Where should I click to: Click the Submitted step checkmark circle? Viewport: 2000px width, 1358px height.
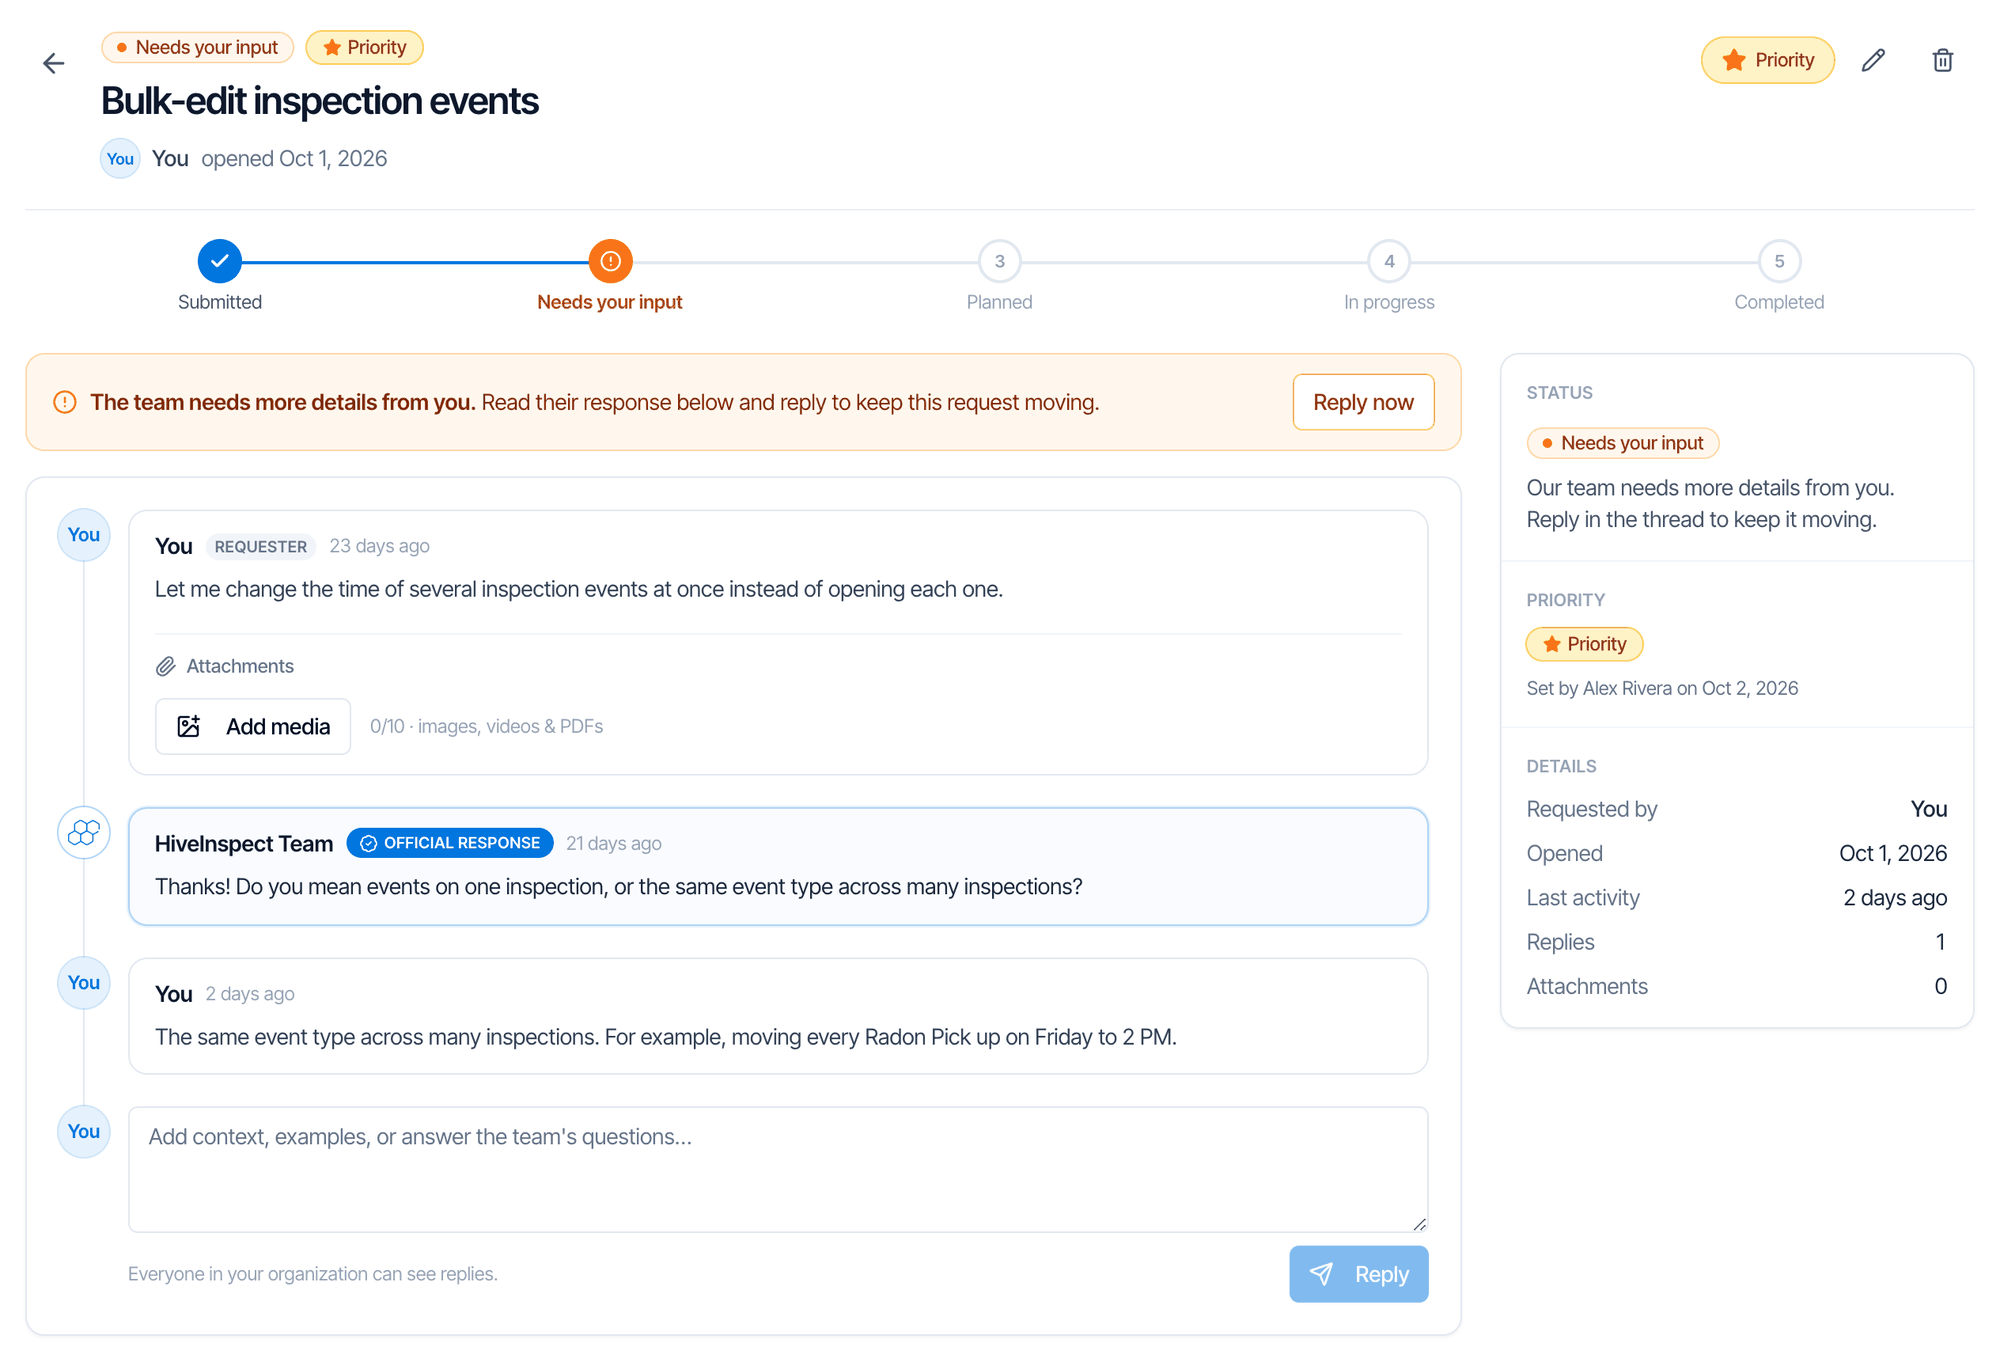(219, 261)
